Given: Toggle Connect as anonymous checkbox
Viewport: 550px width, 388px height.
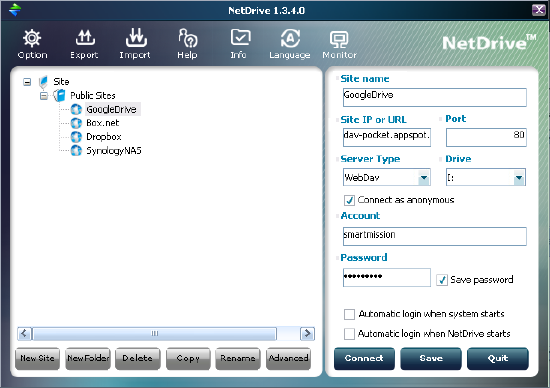Looking at the screenshot, I should 349,200.
